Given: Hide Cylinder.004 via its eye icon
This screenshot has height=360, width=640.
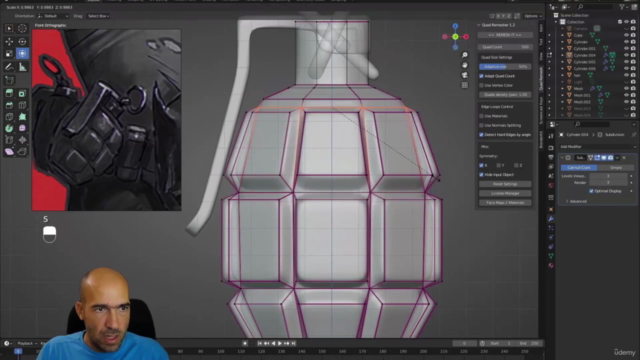Looking at the screenshot, I should pyautogui.click(x=627, y=55).
